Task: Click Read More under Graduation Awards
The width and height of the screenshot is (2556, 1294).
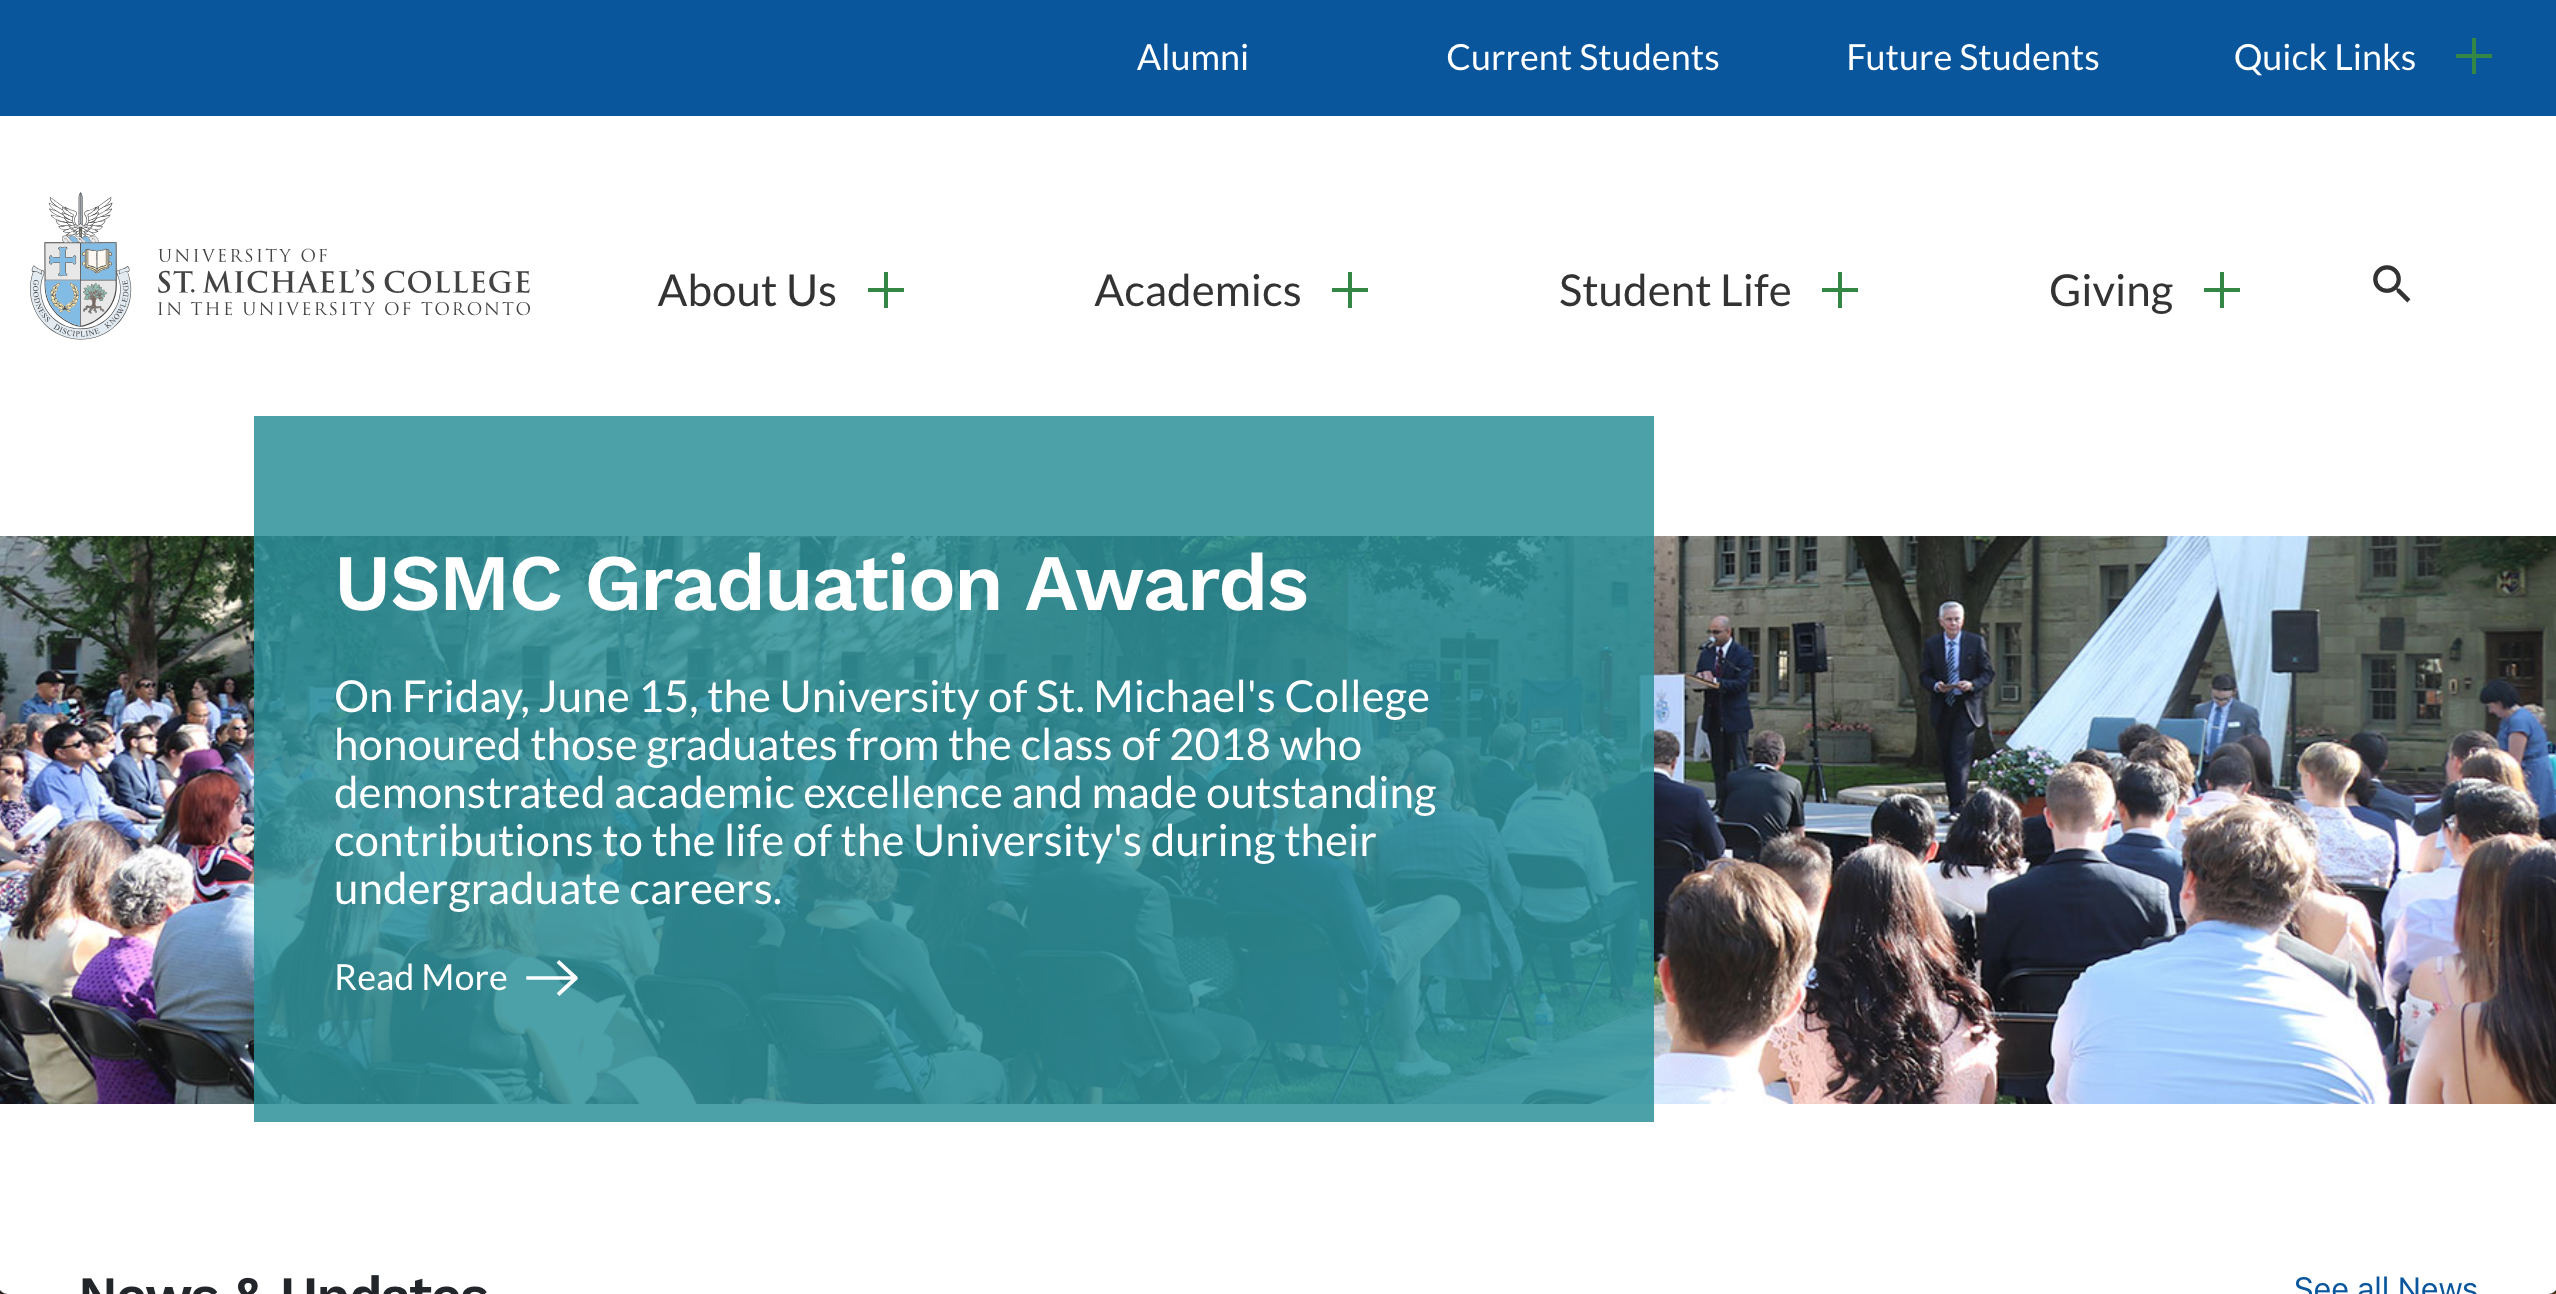Action: (x=421, y=977)
